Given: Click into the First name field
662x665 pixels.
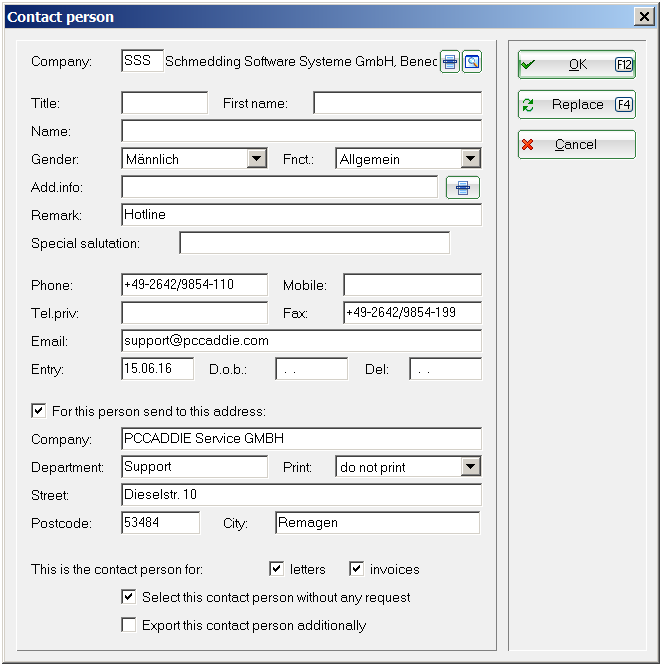Looking at the screenshot, I should pos(397,103).
